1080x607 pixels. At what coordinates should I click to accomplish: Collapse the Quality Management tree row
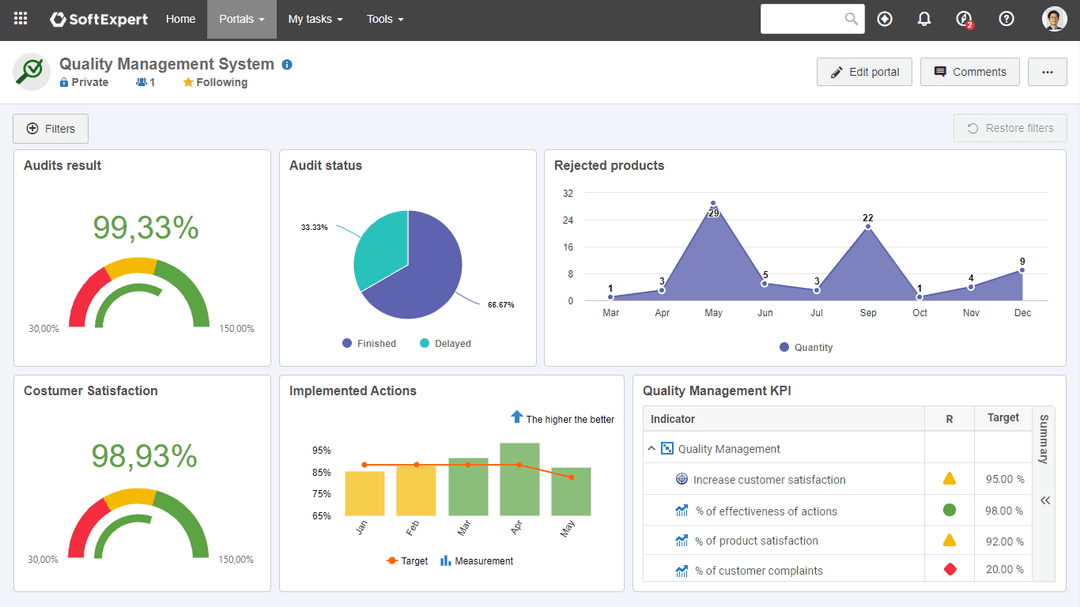(652, 449)
